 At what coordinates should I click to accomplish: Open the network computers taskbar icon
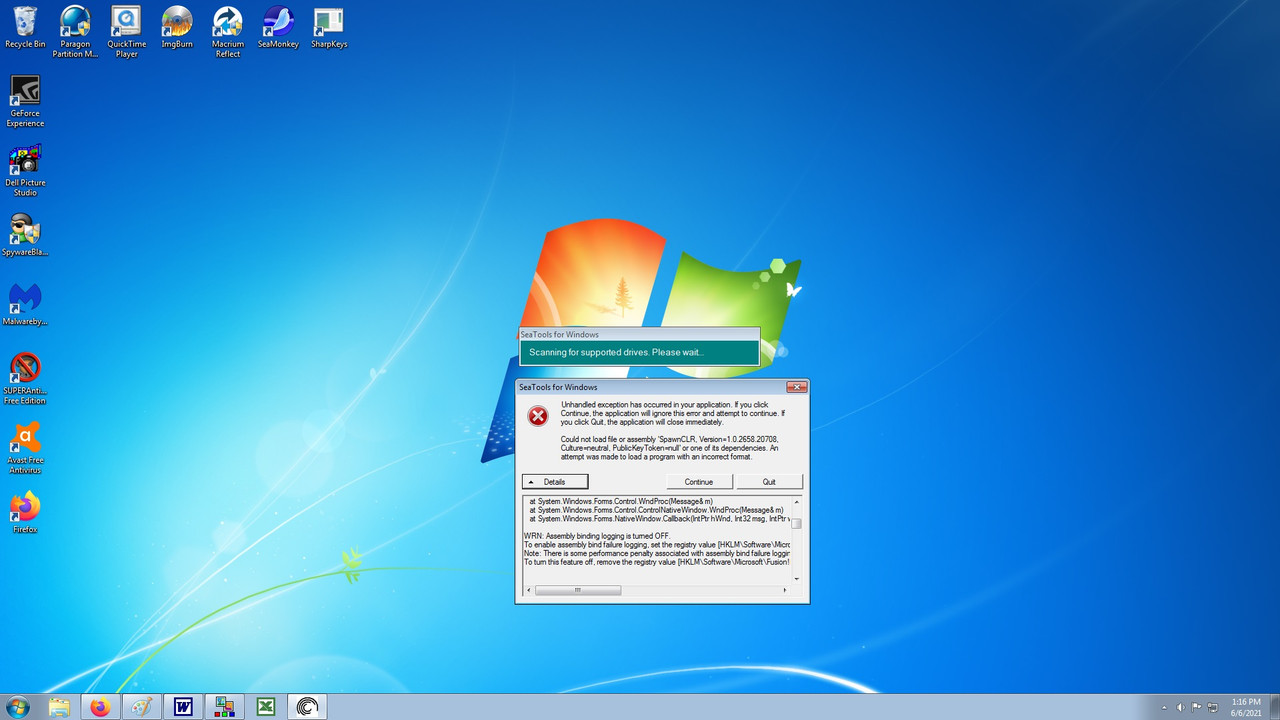click(224, 707)
